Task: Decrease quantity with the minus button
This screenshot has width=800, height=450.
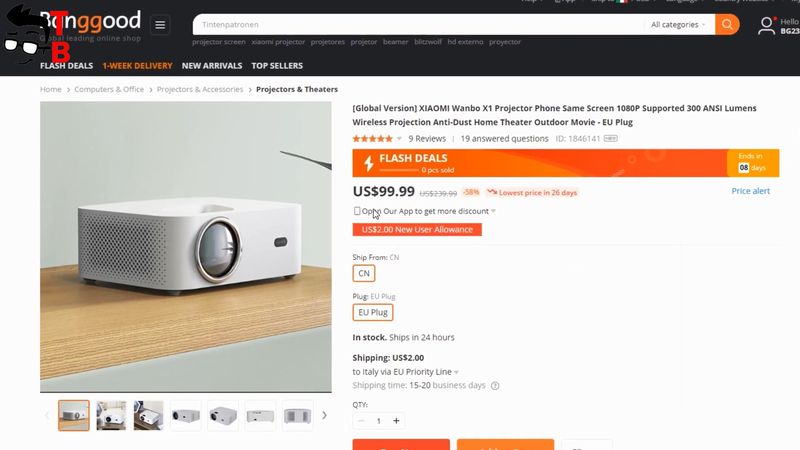Action: coord(361,421)
